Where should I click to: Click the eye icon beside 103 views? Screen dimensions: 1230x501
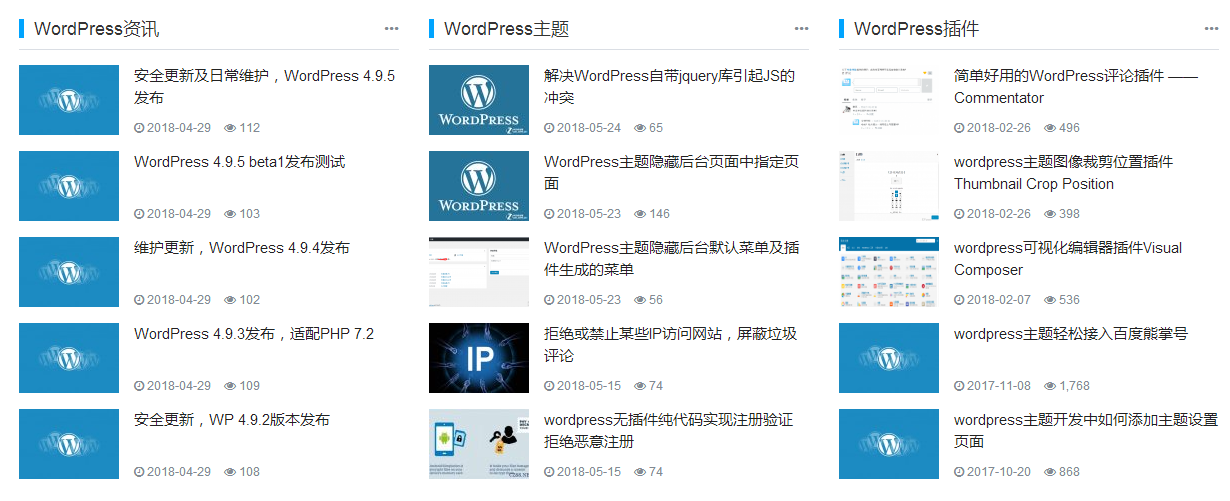[x=230, y=214]
